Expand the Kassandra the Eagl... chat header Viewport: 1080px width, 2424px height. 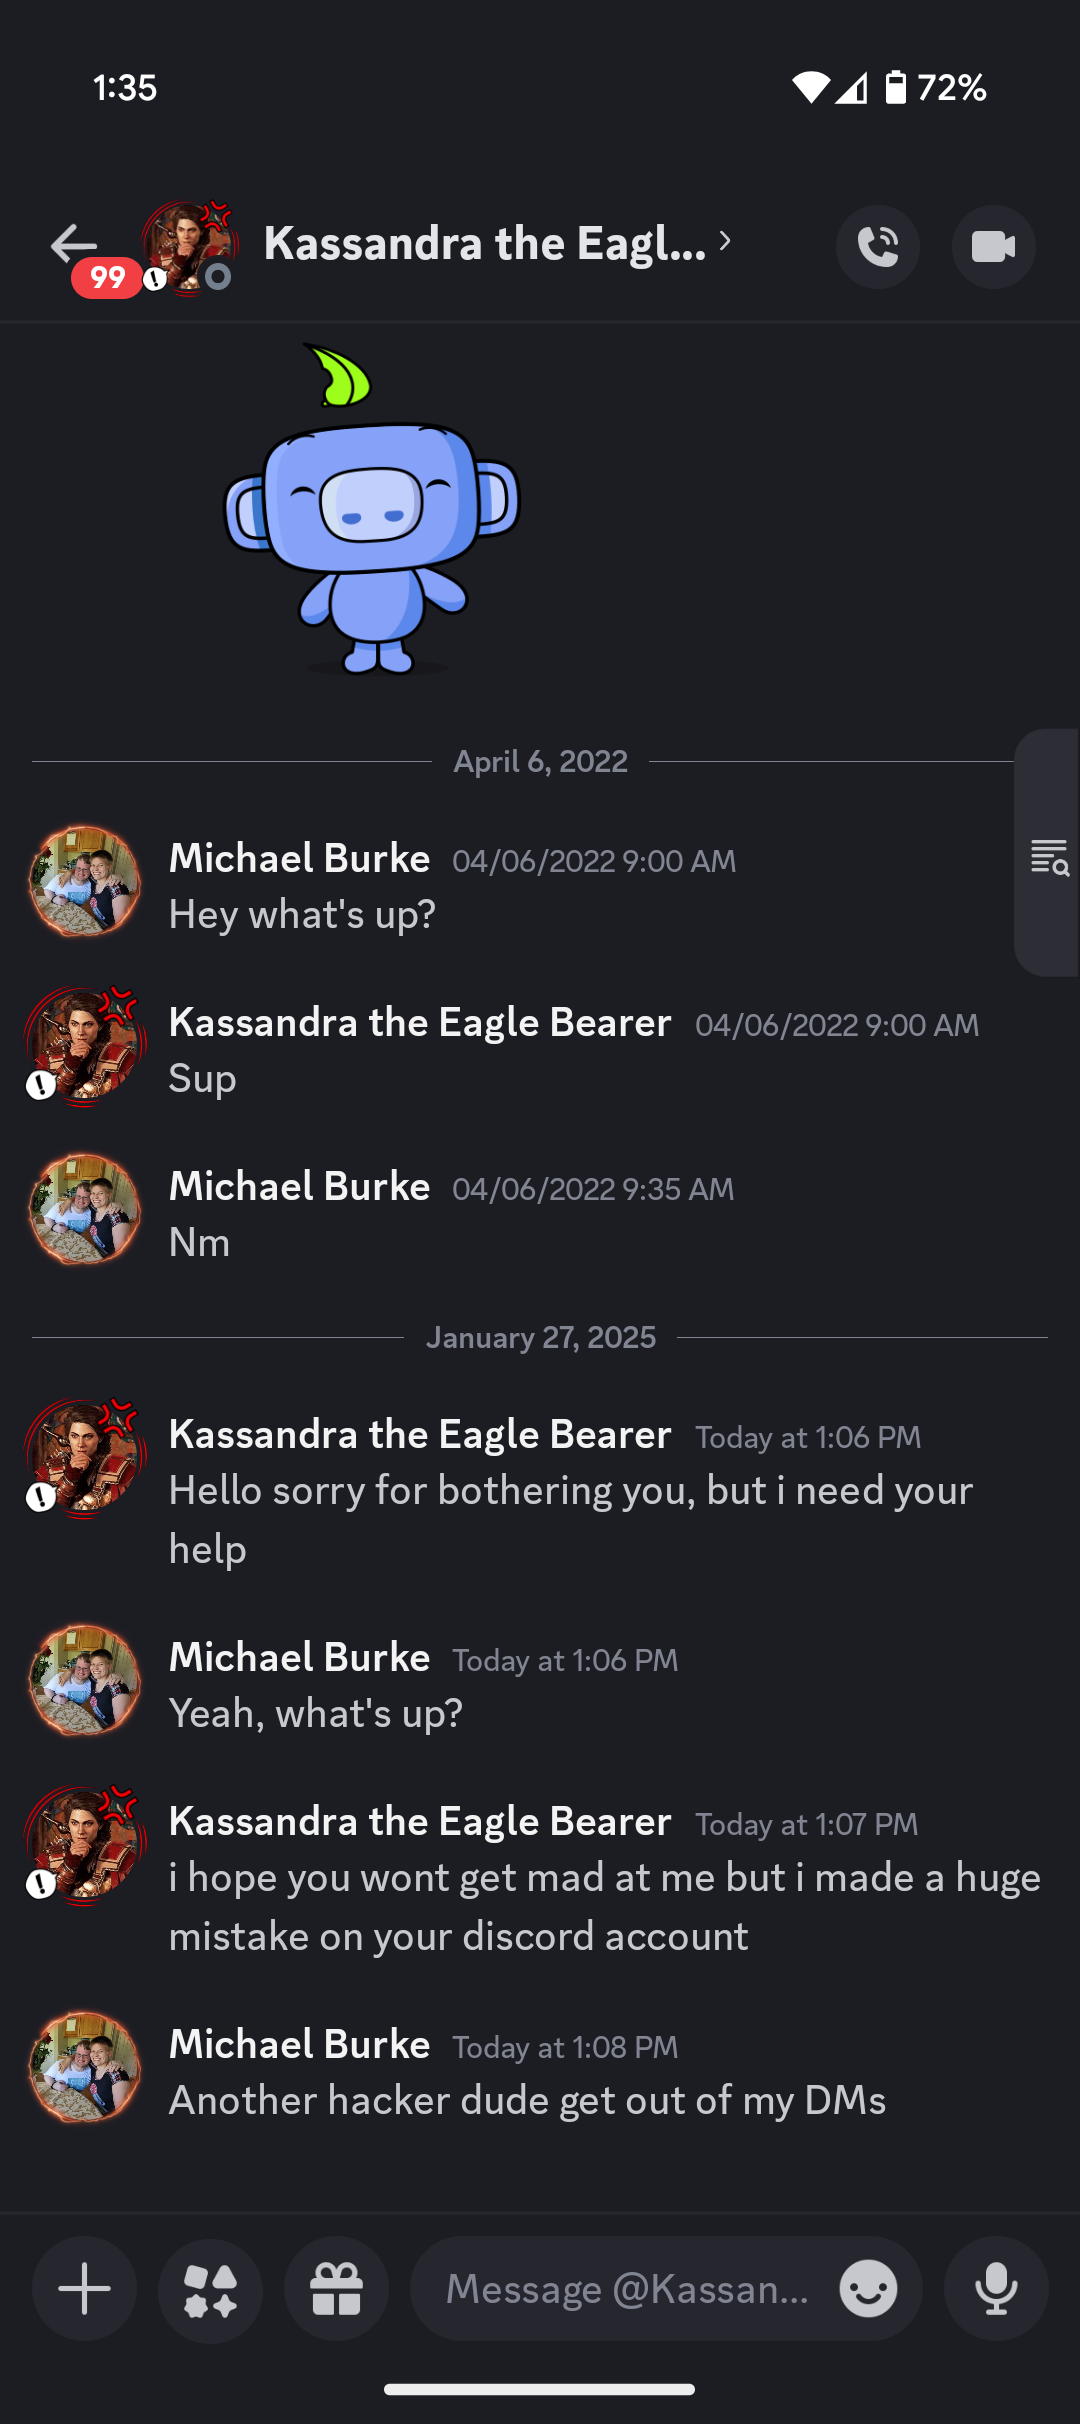click(x=484, y=244)
